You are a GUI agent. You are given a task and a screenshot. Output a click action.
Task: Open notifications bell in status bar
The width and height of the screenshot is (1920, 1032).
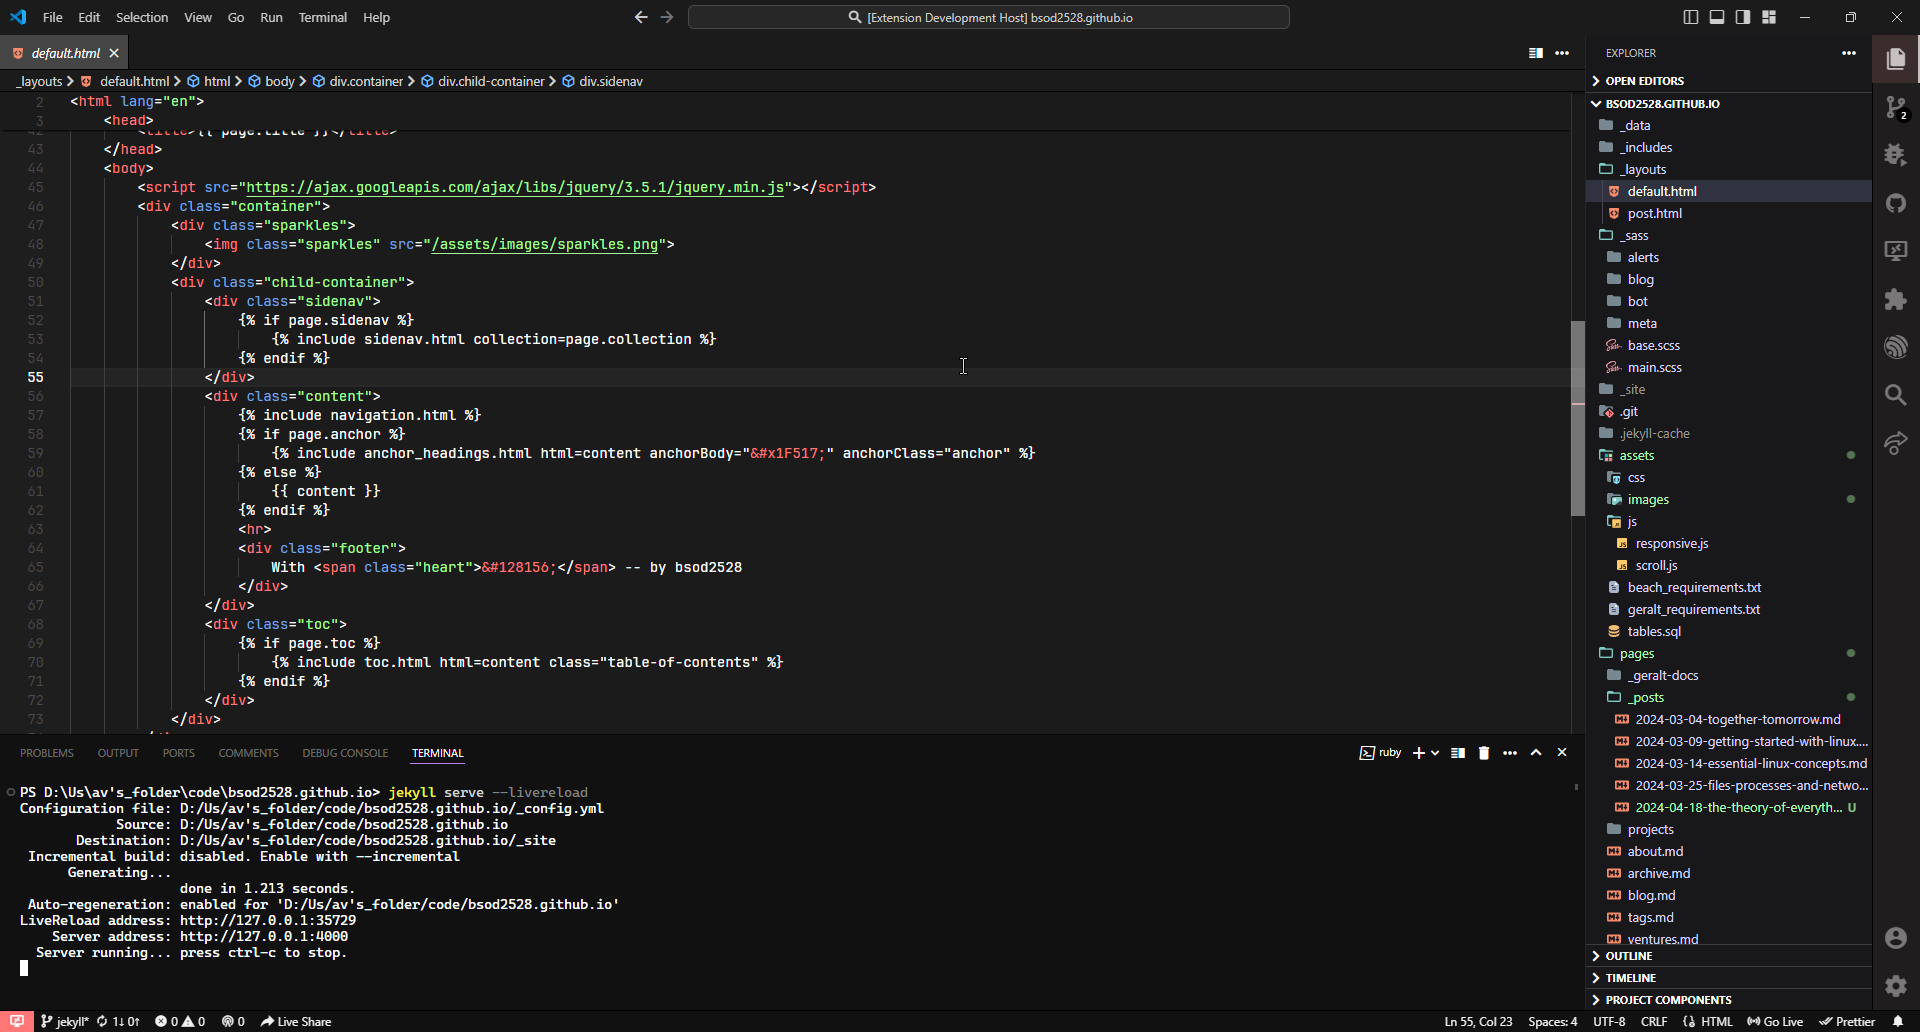point(1897,1021)
